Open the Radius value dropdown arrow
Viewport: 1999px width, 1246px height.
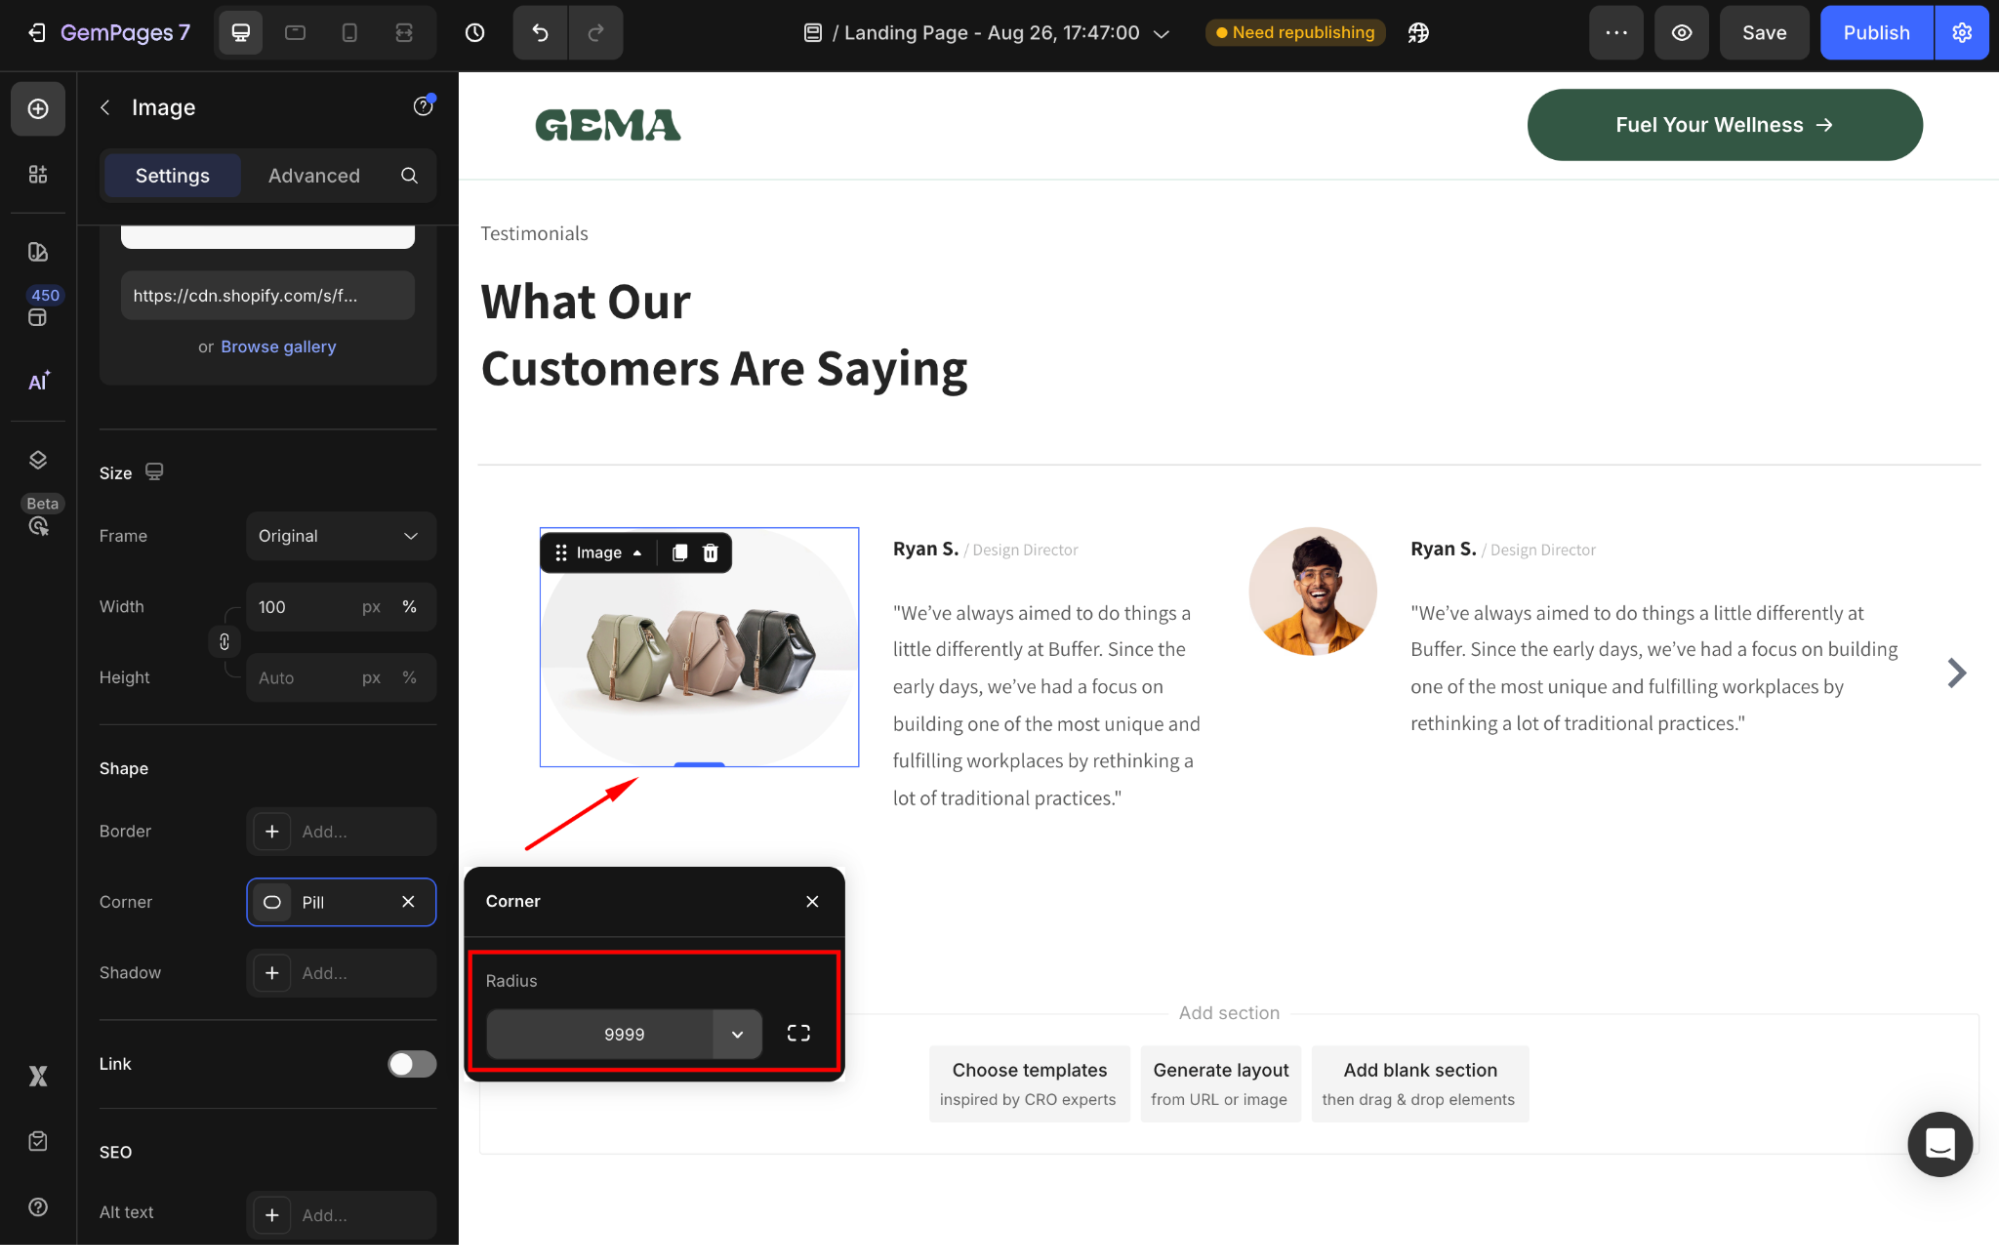point(737,1034)
